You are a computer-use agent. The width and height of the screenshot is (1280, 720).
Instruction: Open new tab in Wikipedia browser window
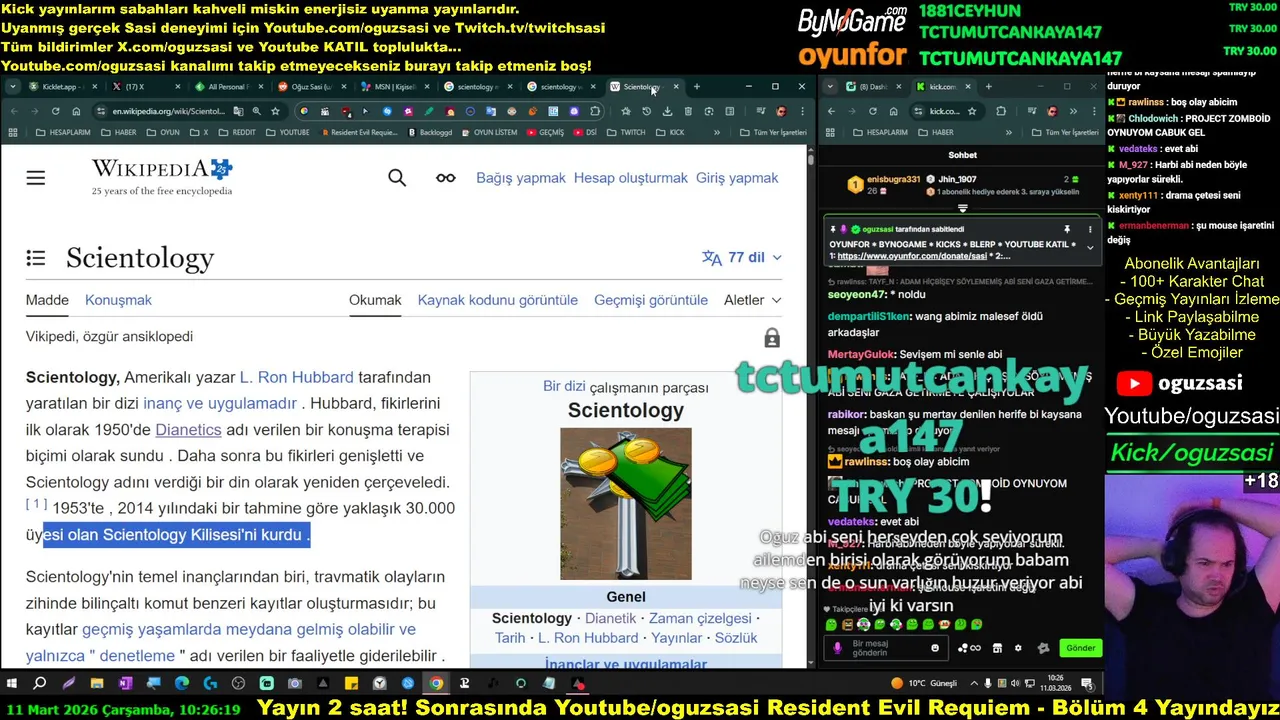[x=697, y=87]
